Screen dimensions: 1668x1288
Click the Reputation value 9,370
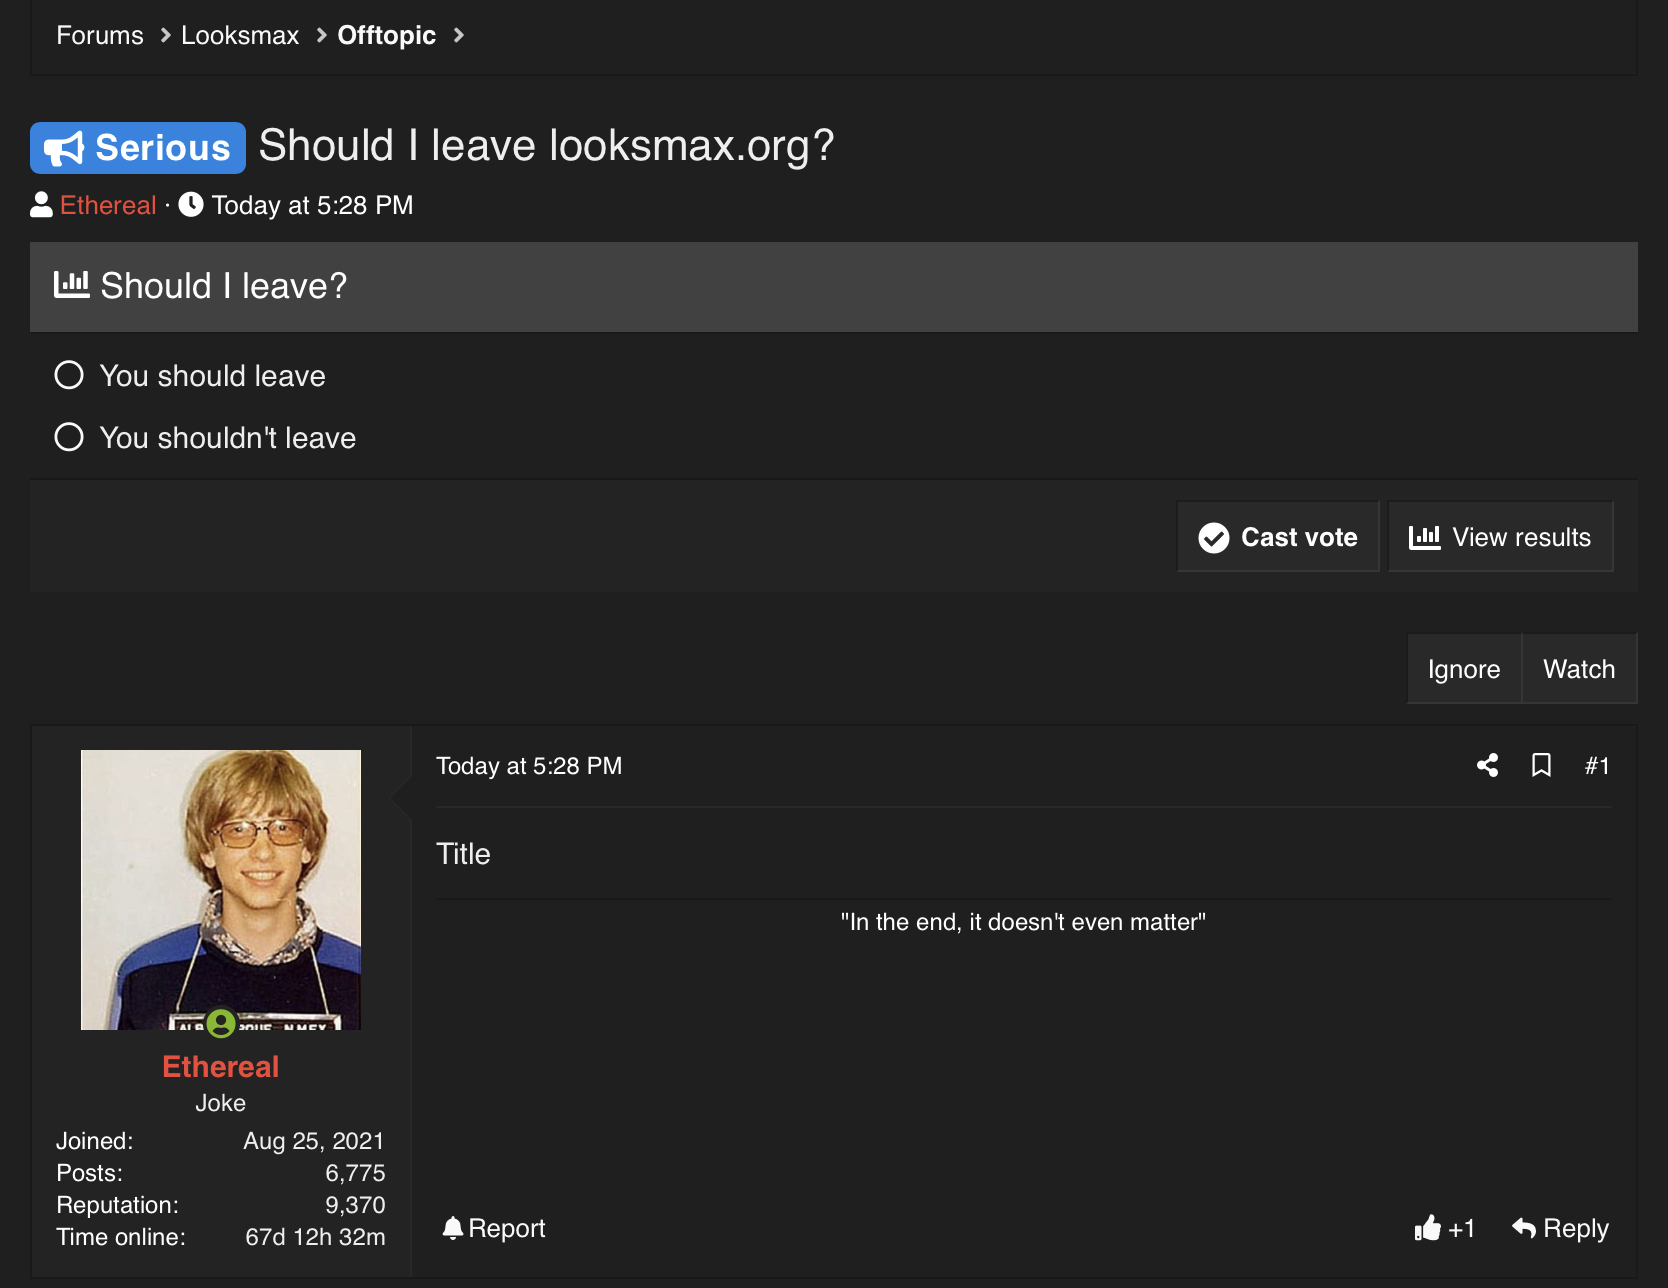click(x=355, y=1205)
